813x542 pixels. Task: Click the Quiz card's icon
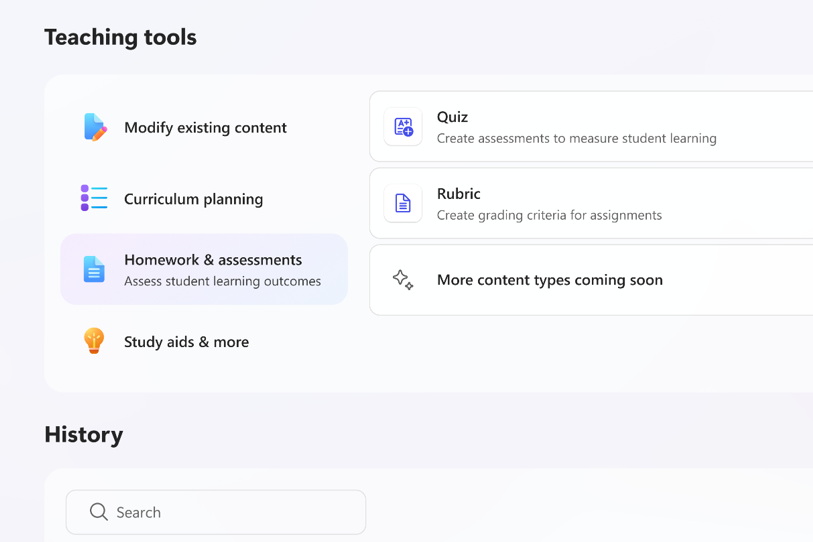[403, 127]
